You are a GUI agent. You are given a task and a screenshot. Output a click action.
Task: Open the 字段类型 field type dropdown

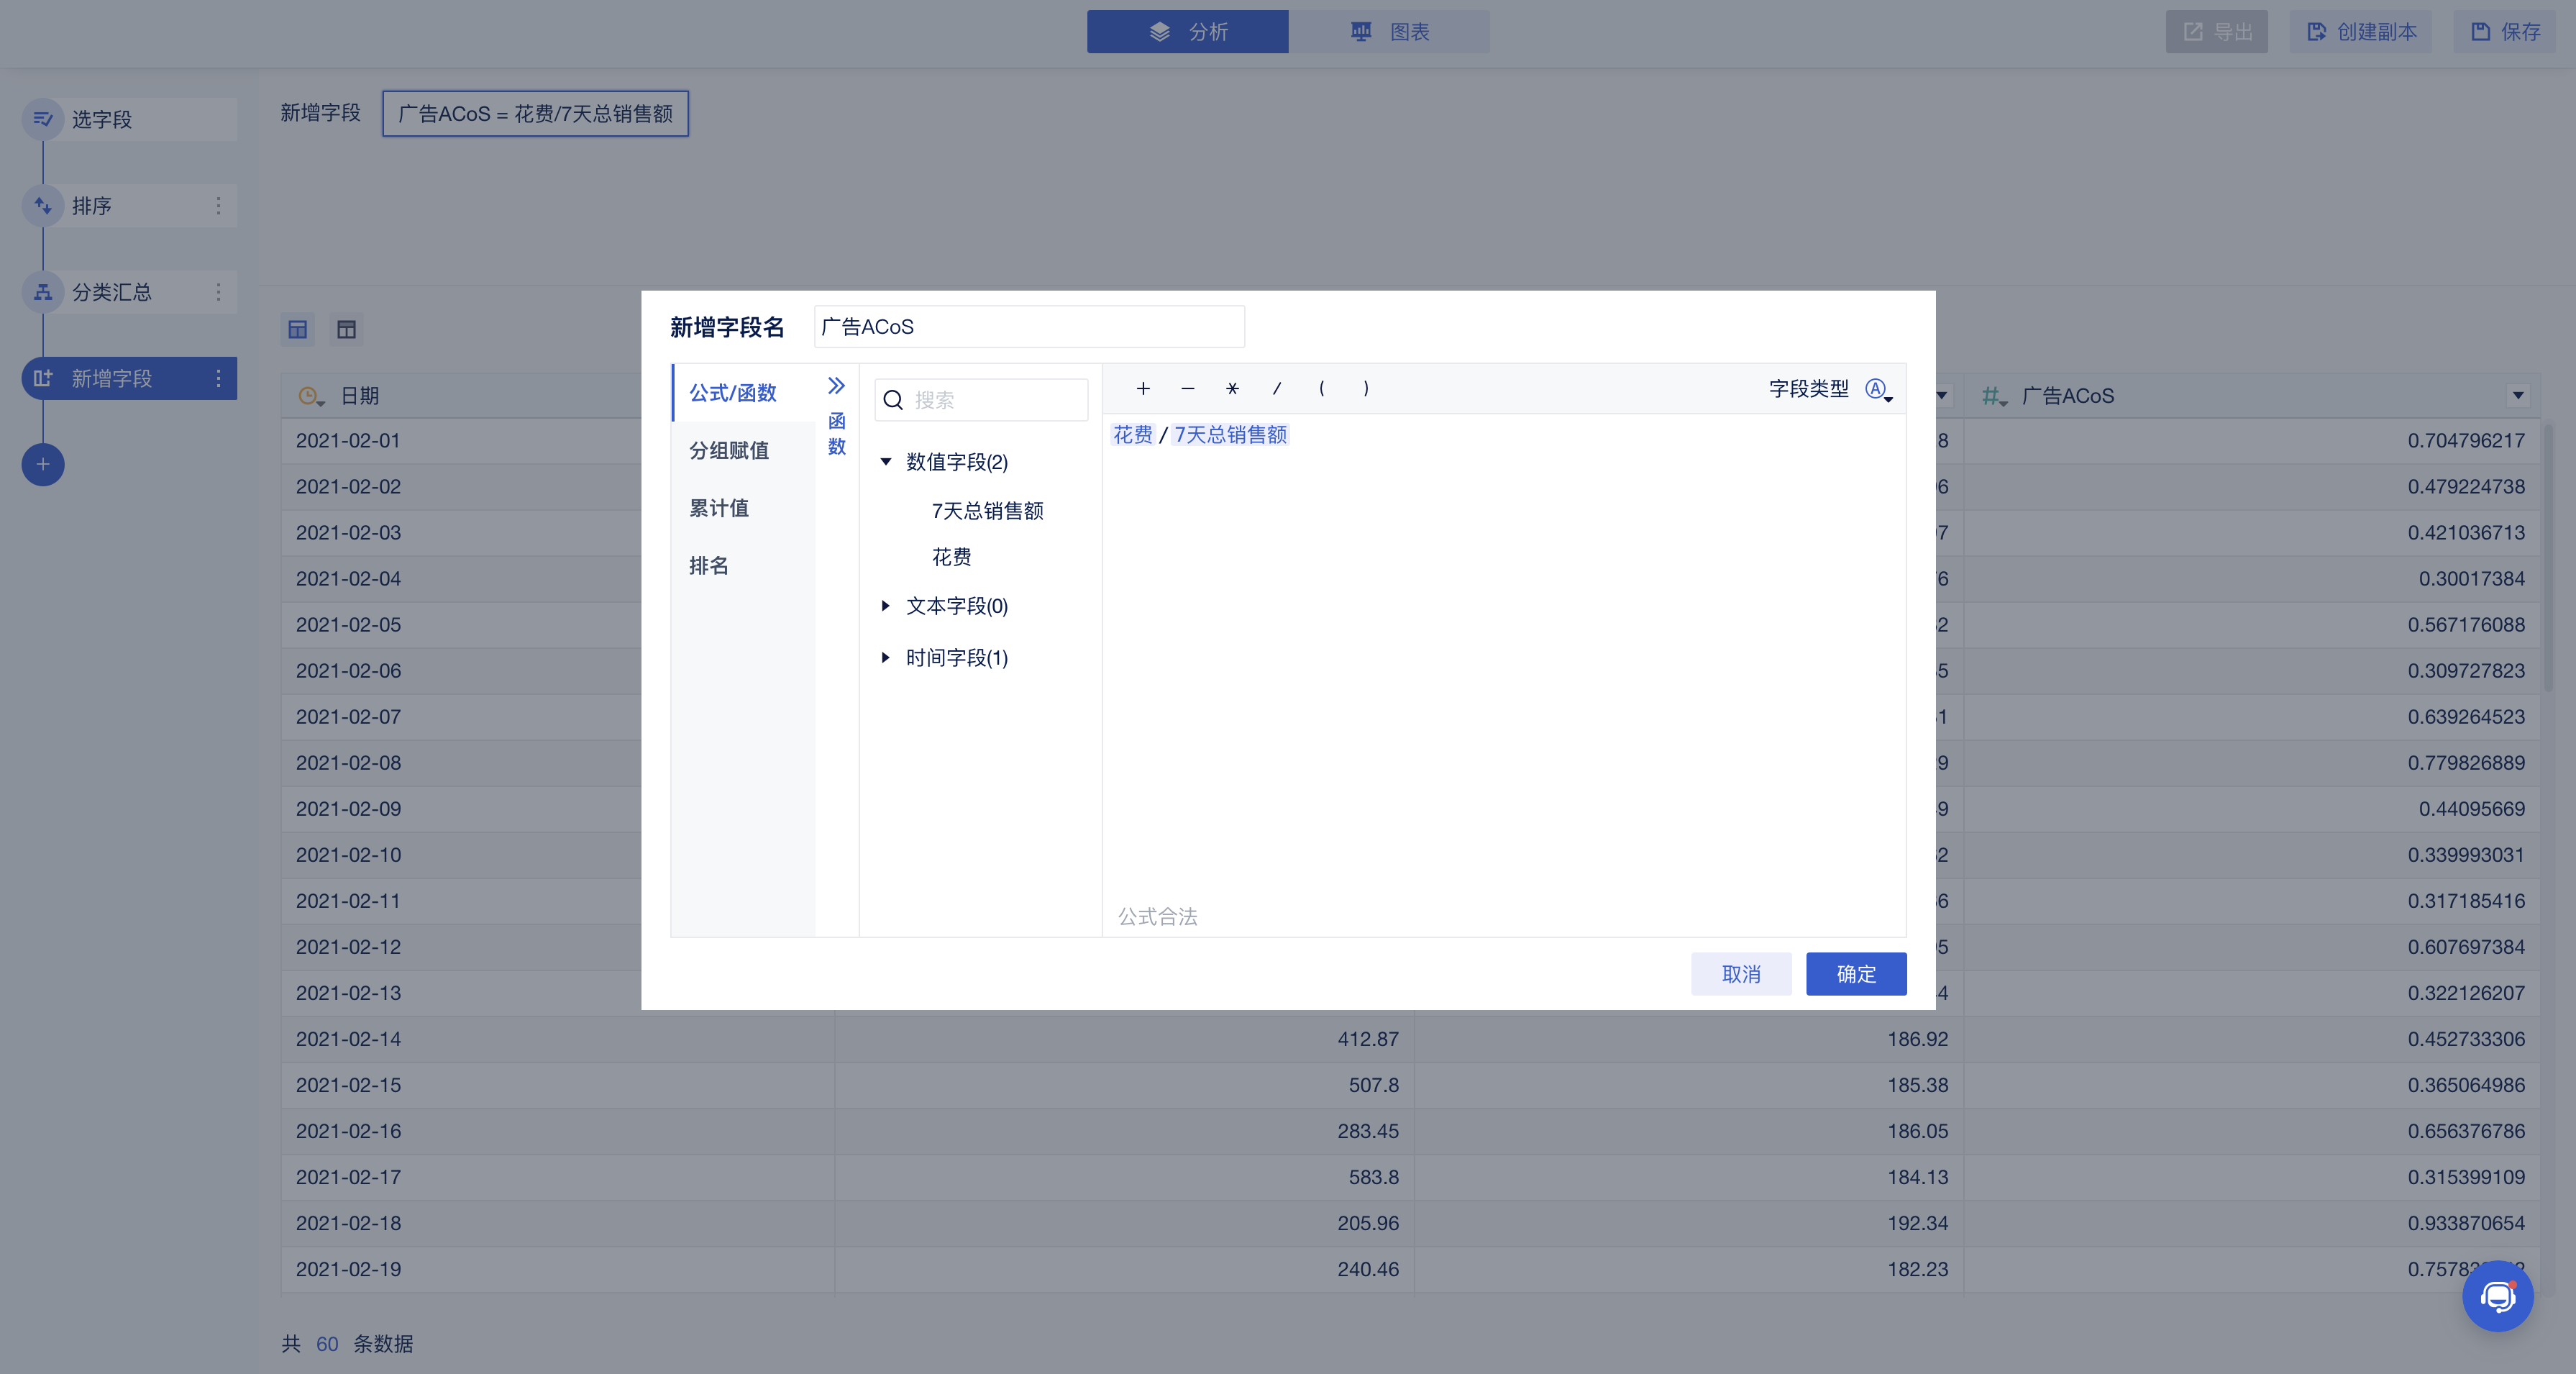pos(1879,389)
